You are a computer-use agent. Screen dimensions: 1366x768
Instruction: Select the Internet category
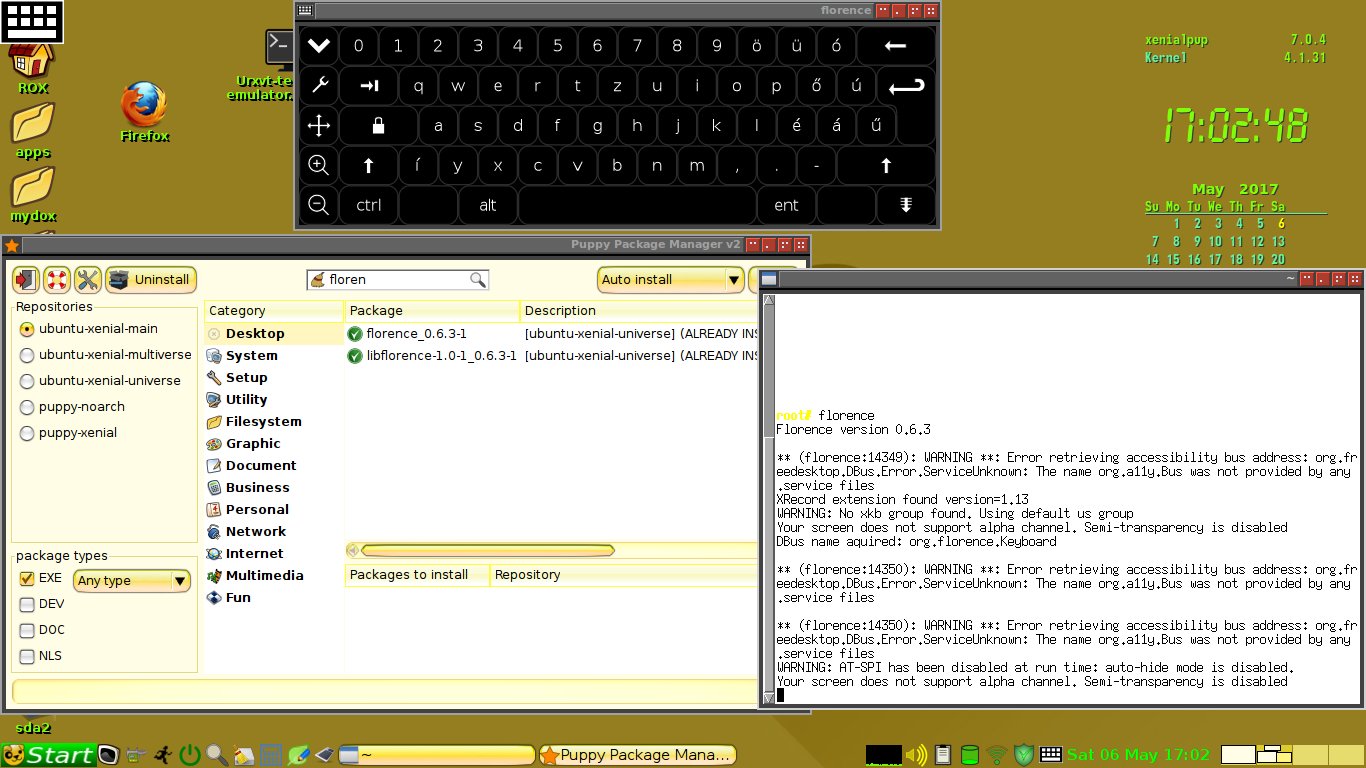click(274, 554)
